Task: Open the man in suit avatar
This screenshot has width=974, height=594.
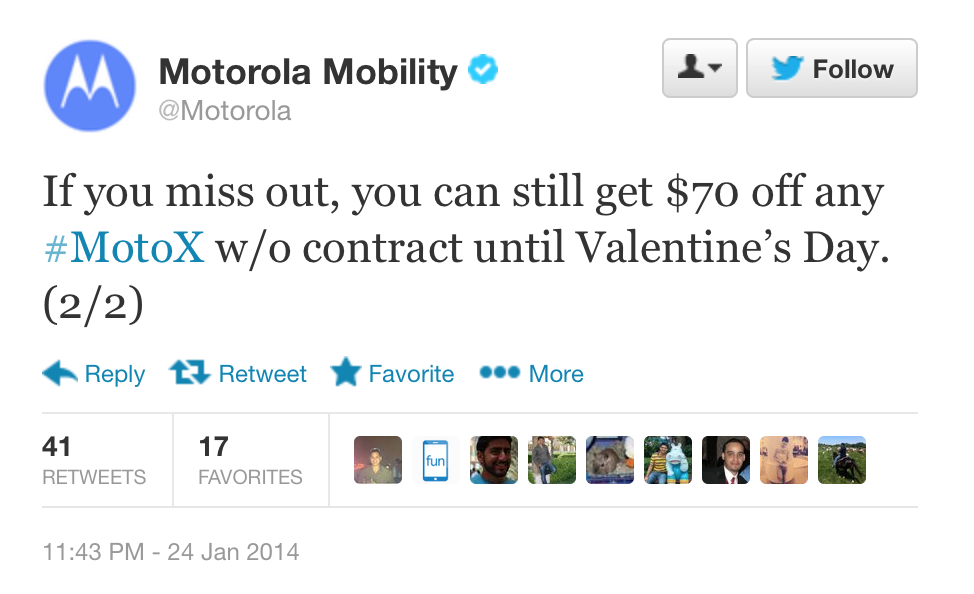Action: (x=726, y=460)
